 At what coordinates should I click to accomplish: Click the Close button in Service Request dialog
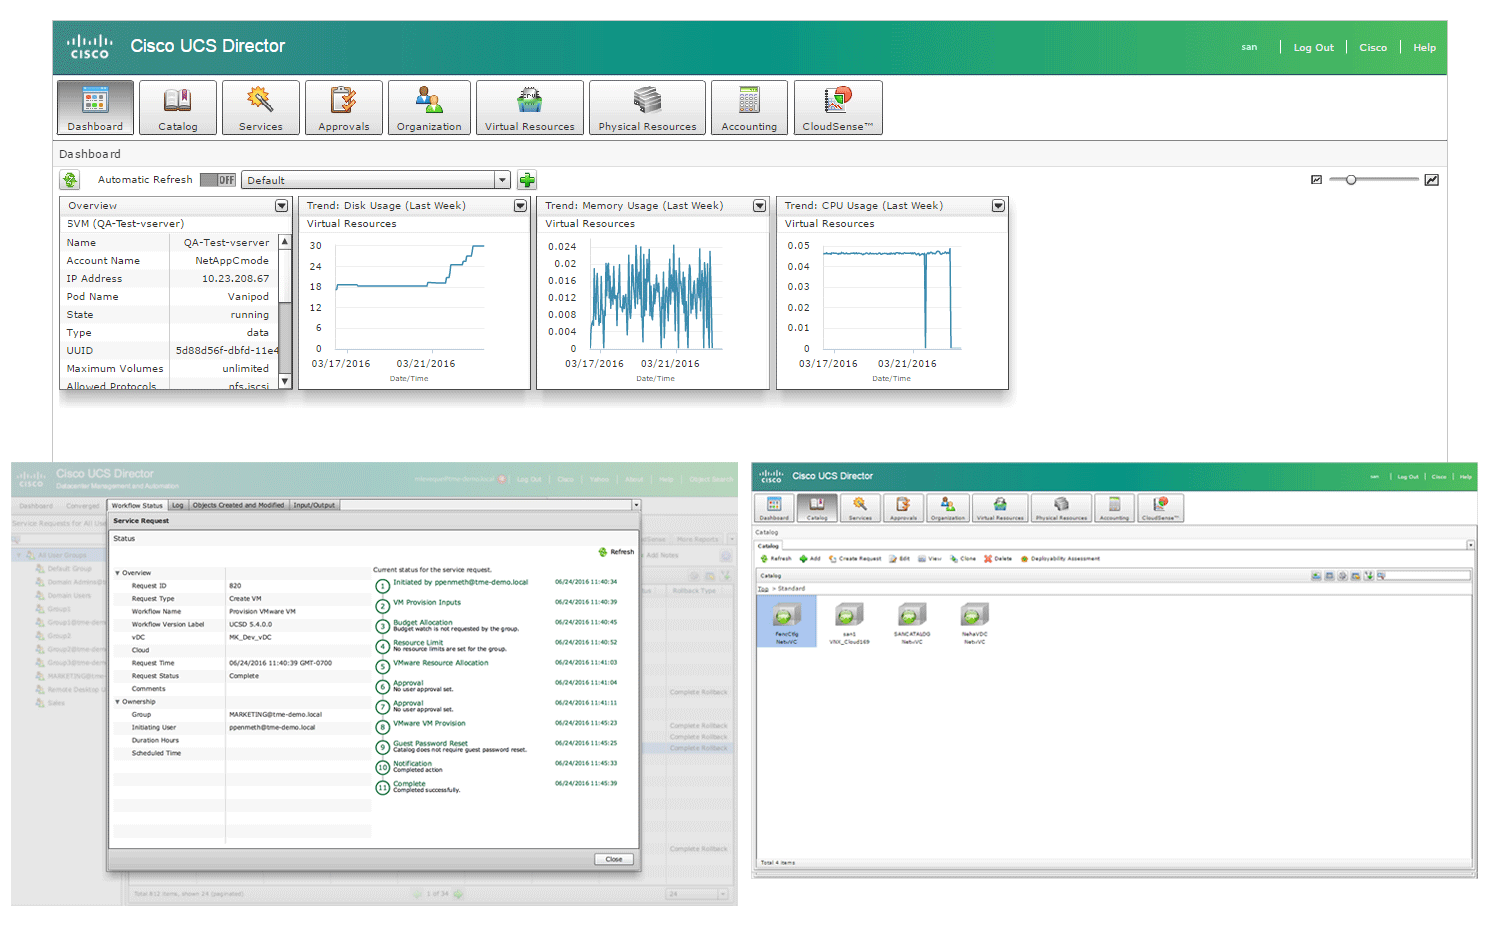[614, 859]
